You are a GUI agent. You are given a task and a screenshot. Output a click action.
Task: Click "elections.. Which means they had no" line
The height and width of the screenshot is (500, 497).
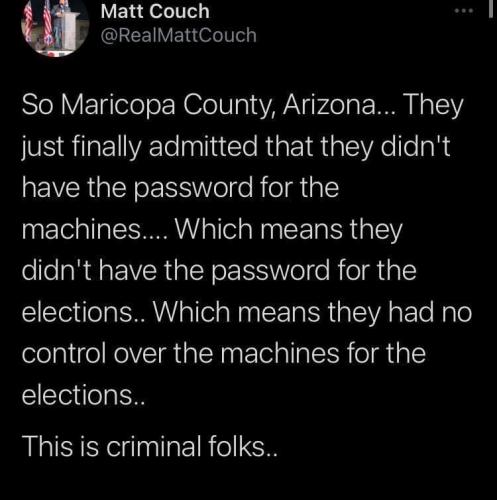247,312
